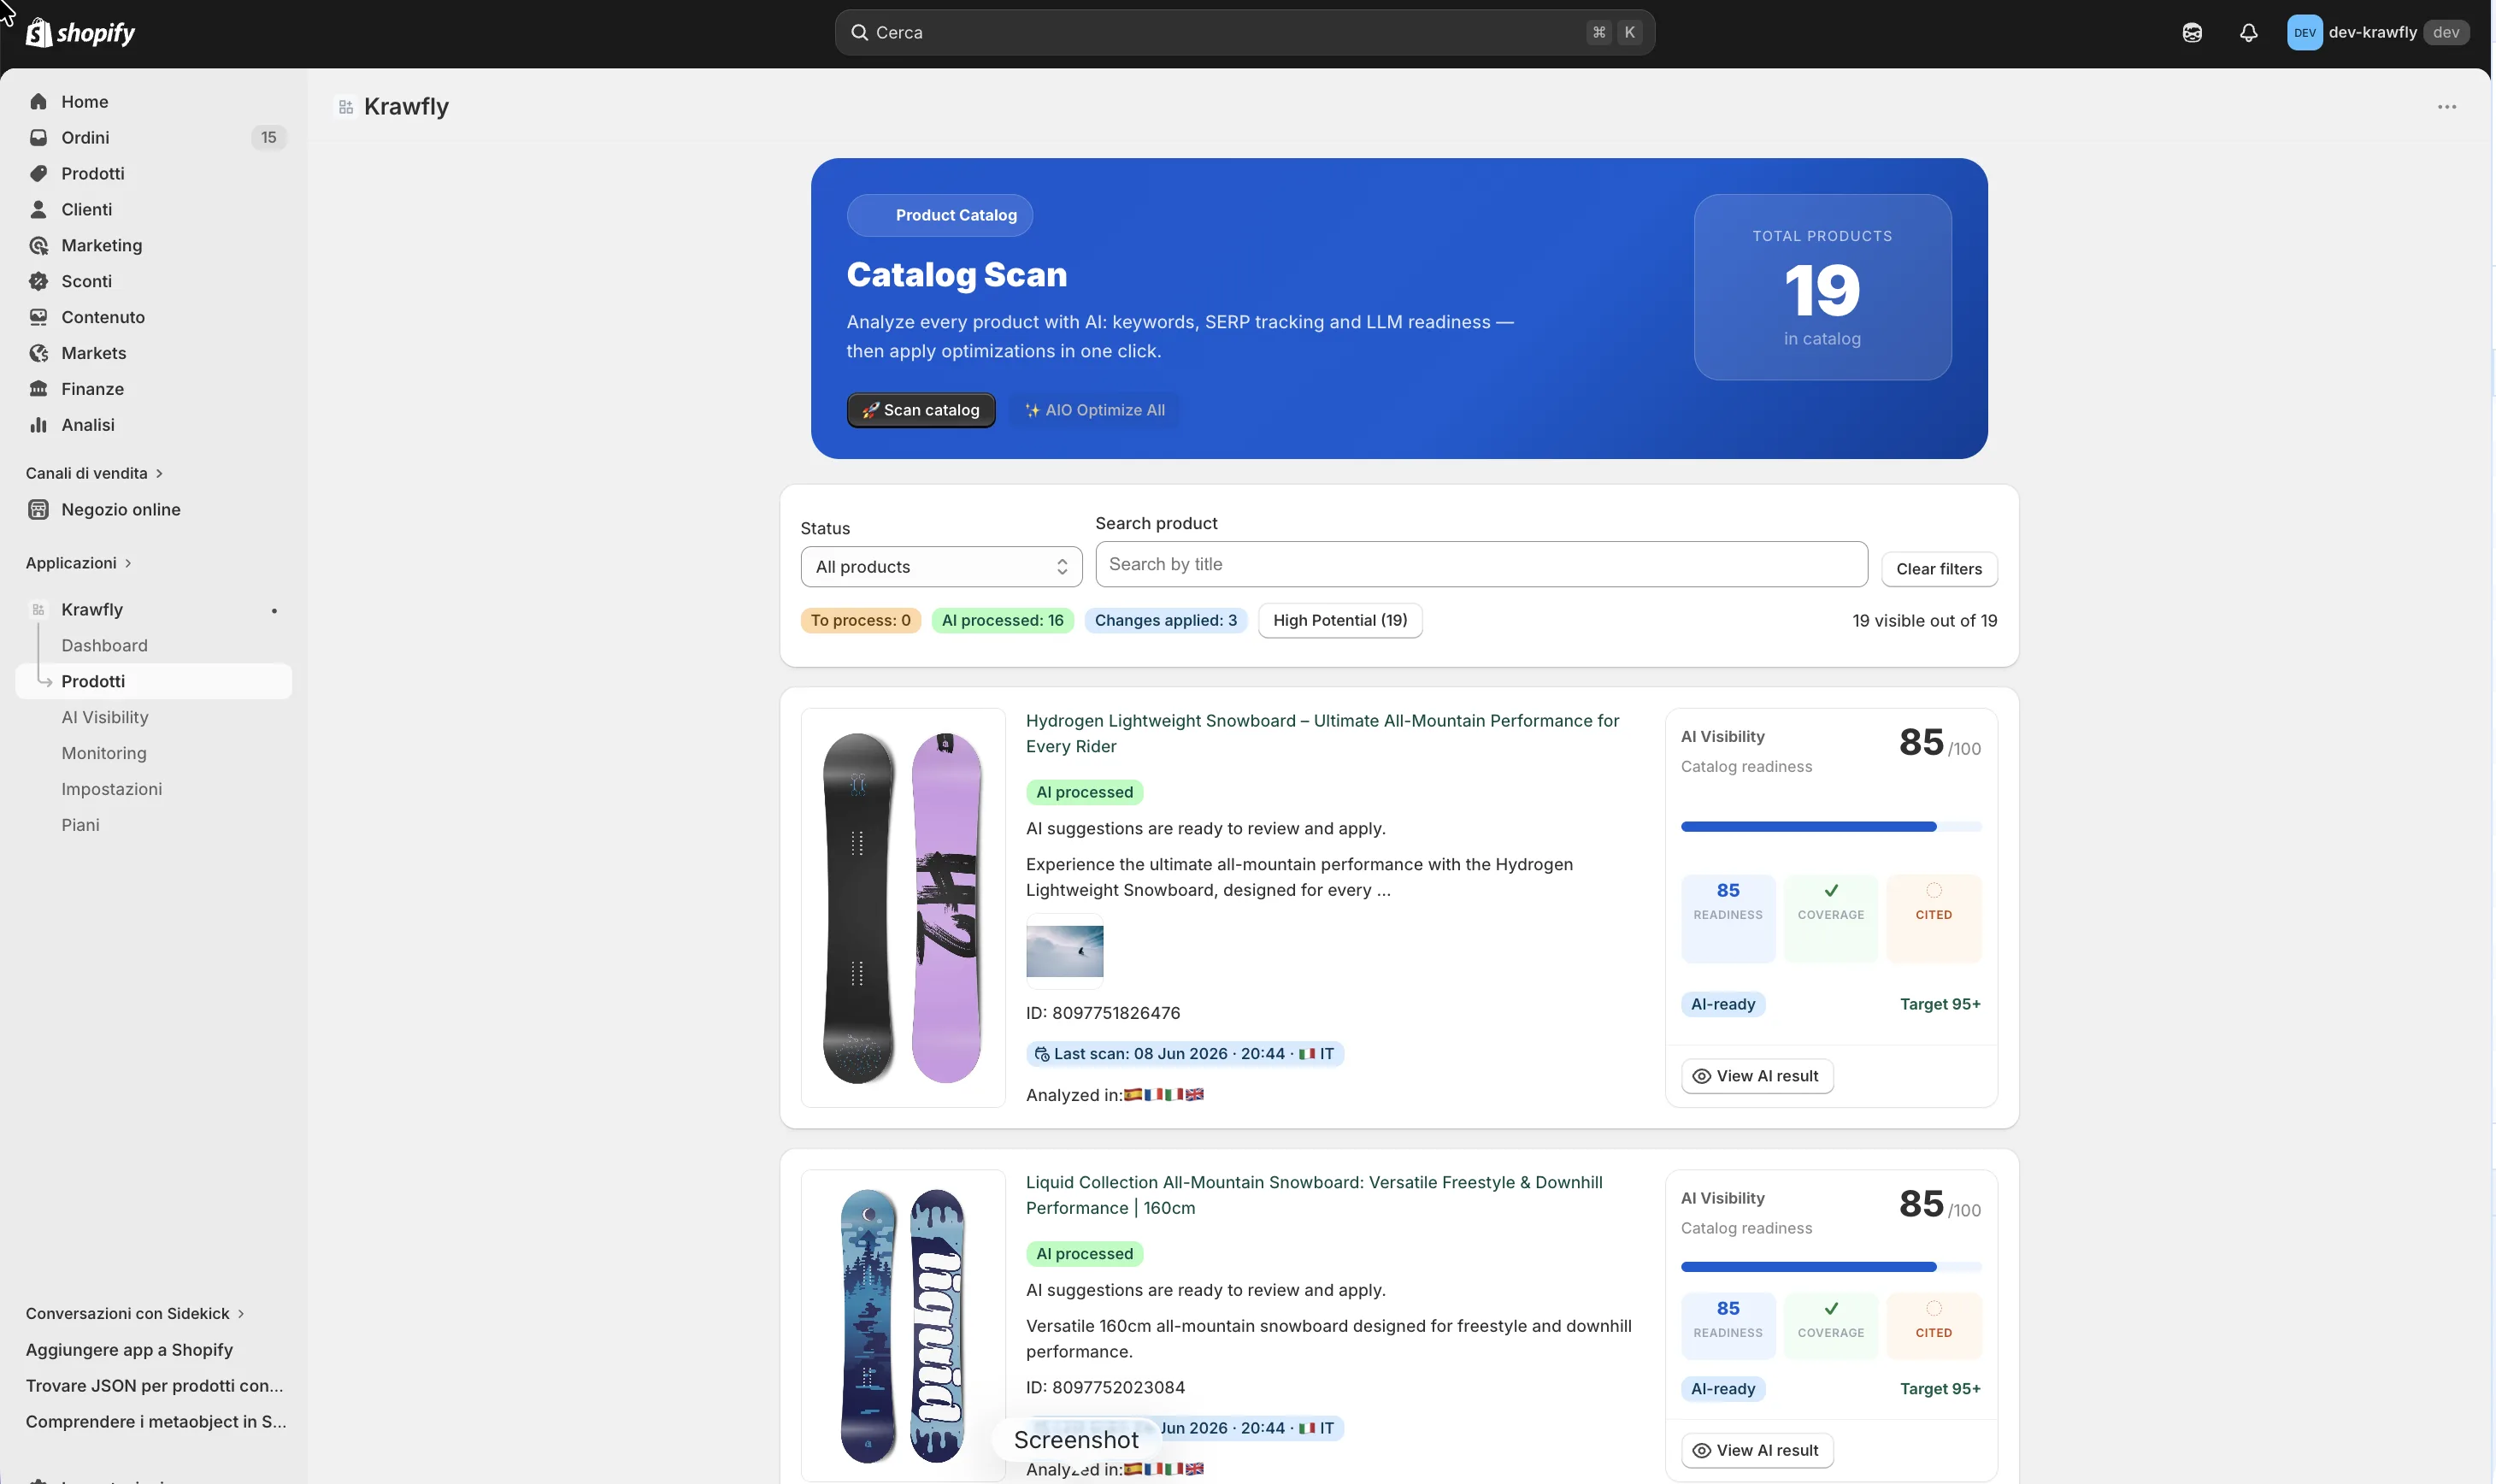The height and width of the screenshot is (1484, 2496).
Task: Open the Krawfly page three-dot menu
Action: (2446, 107)
